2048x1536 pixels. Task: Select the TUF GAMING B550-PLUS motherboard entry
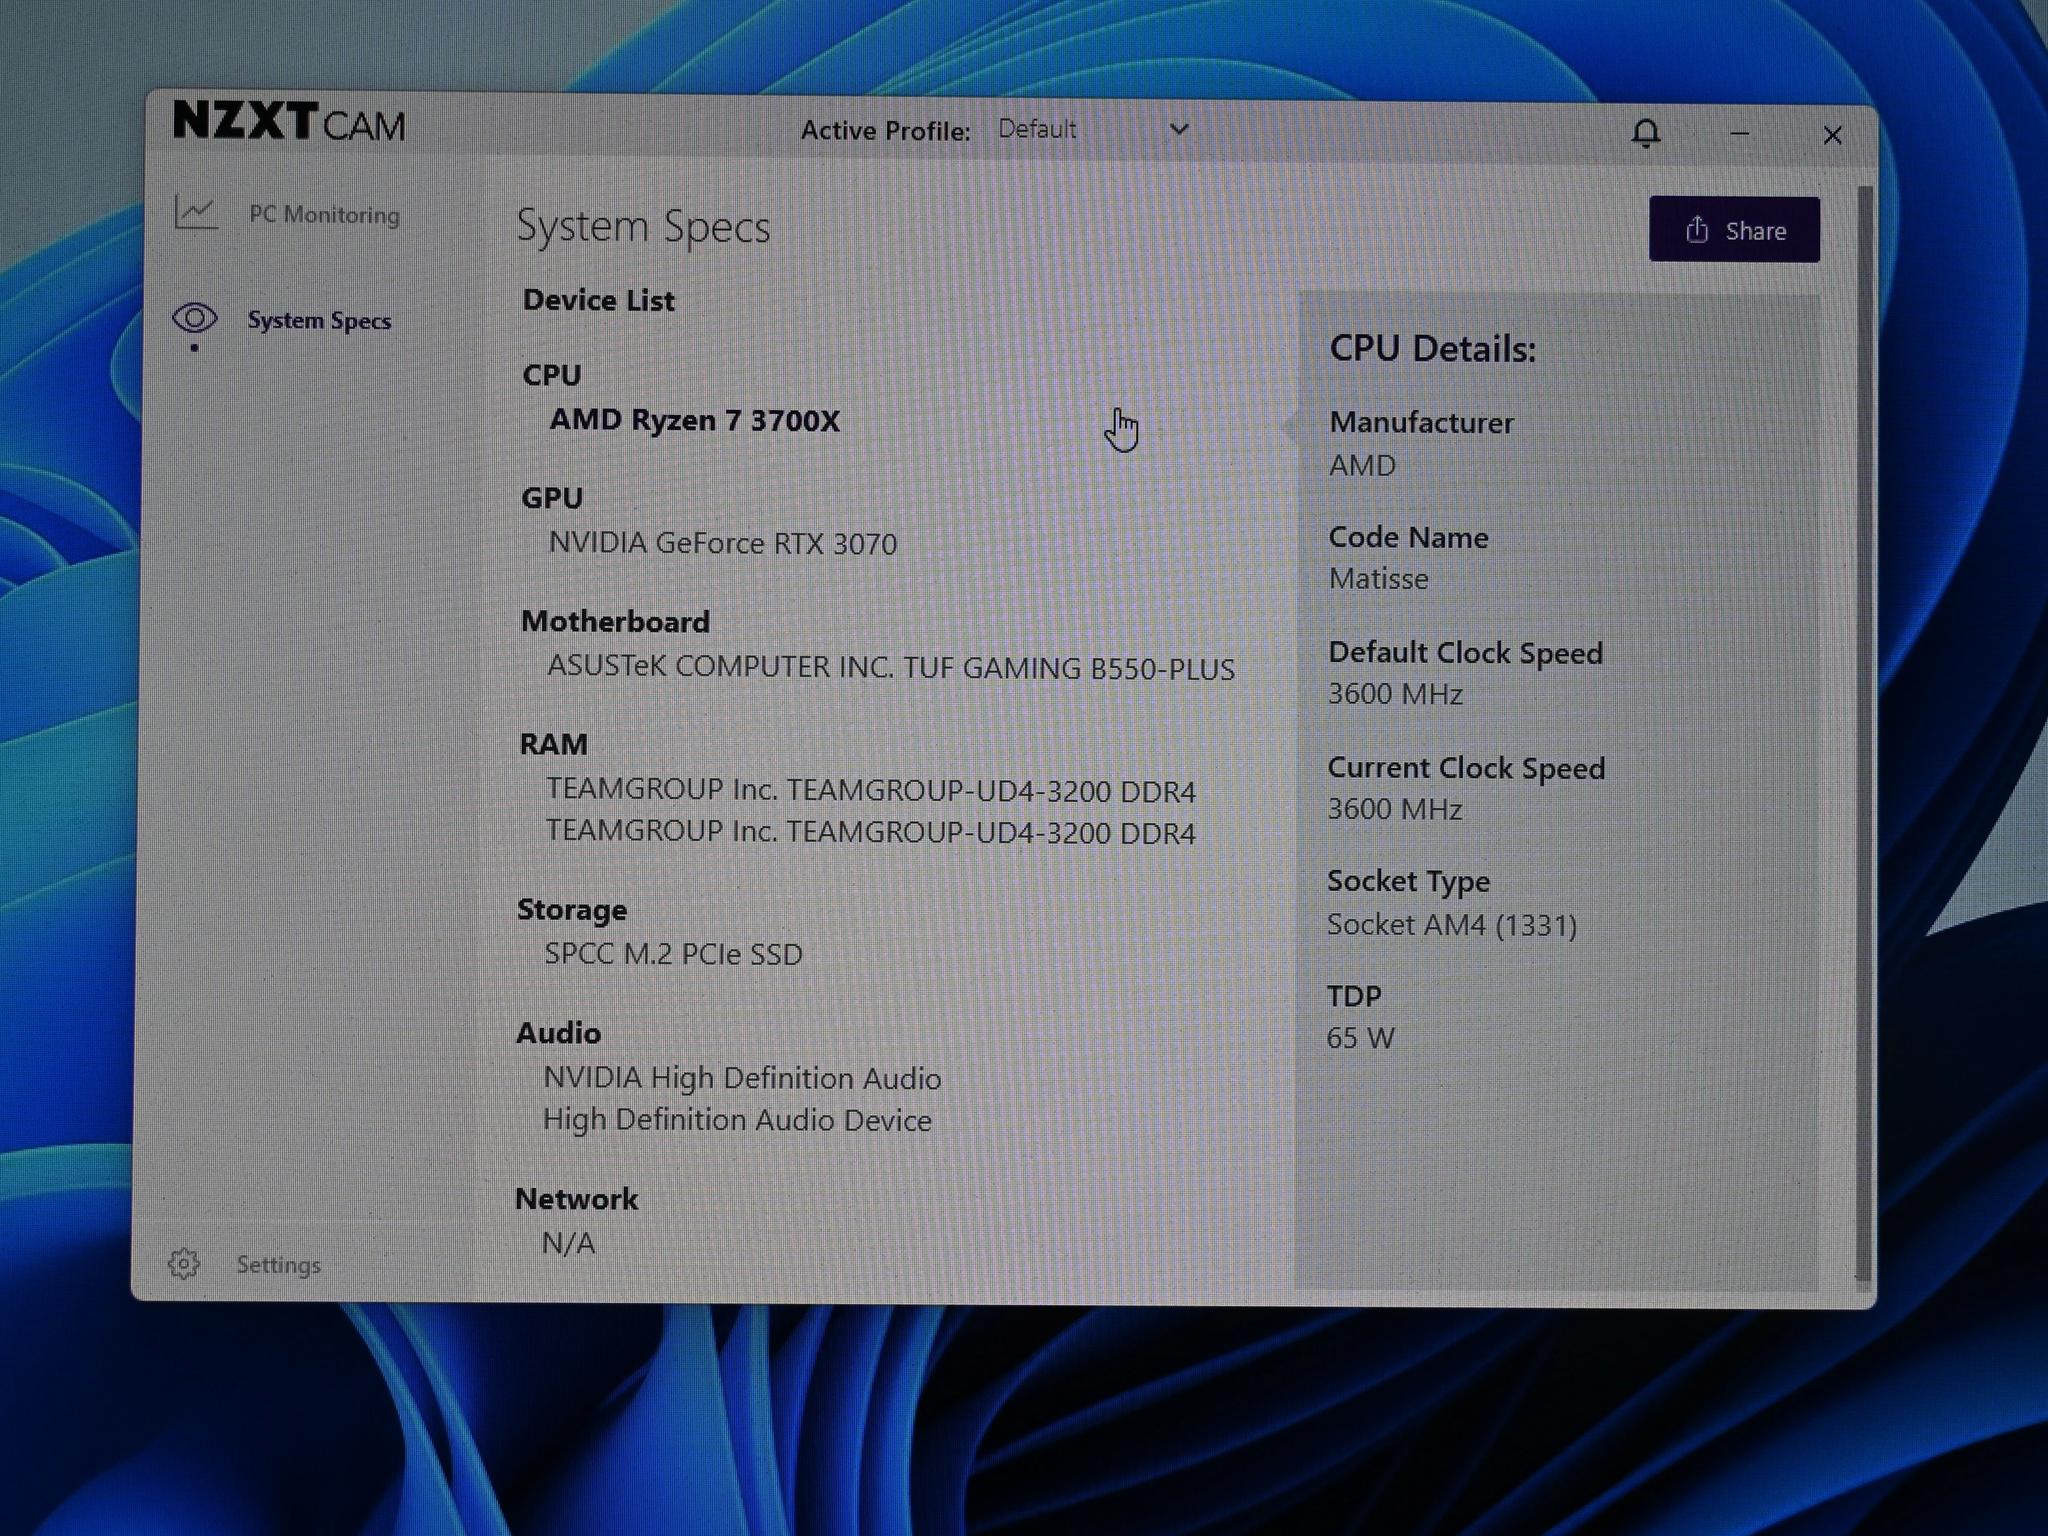point(891,667)
